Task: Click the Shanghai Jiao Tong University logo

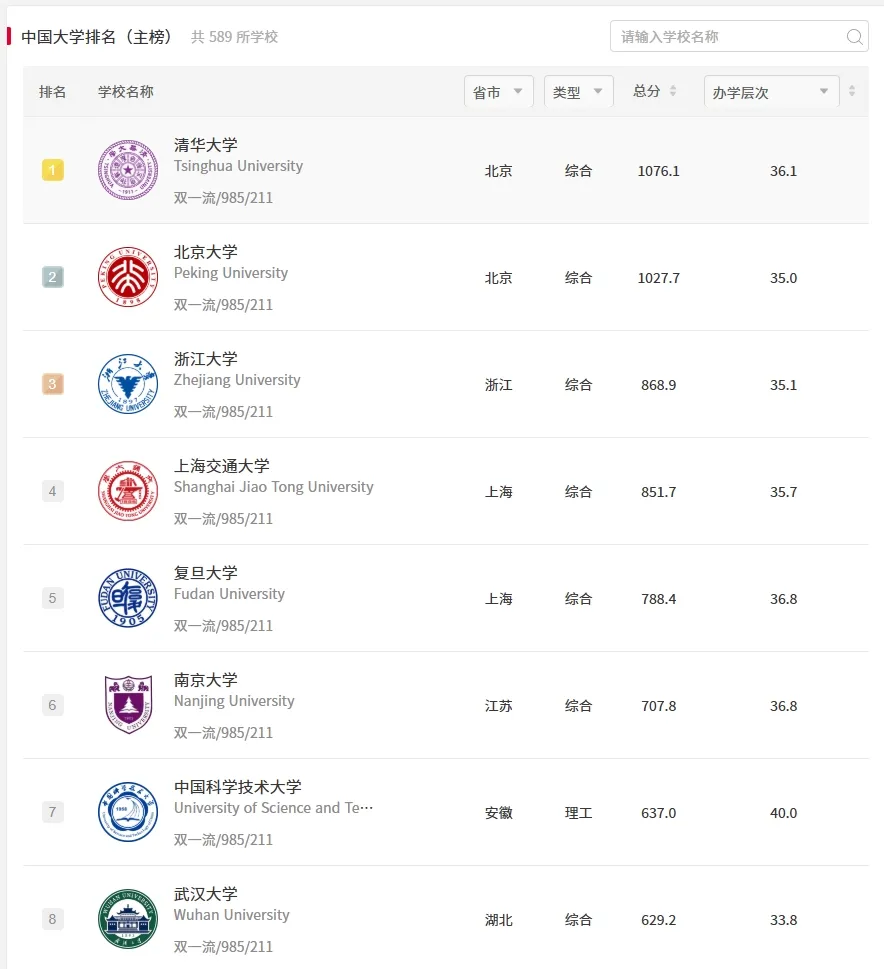Action: (128, 491)
